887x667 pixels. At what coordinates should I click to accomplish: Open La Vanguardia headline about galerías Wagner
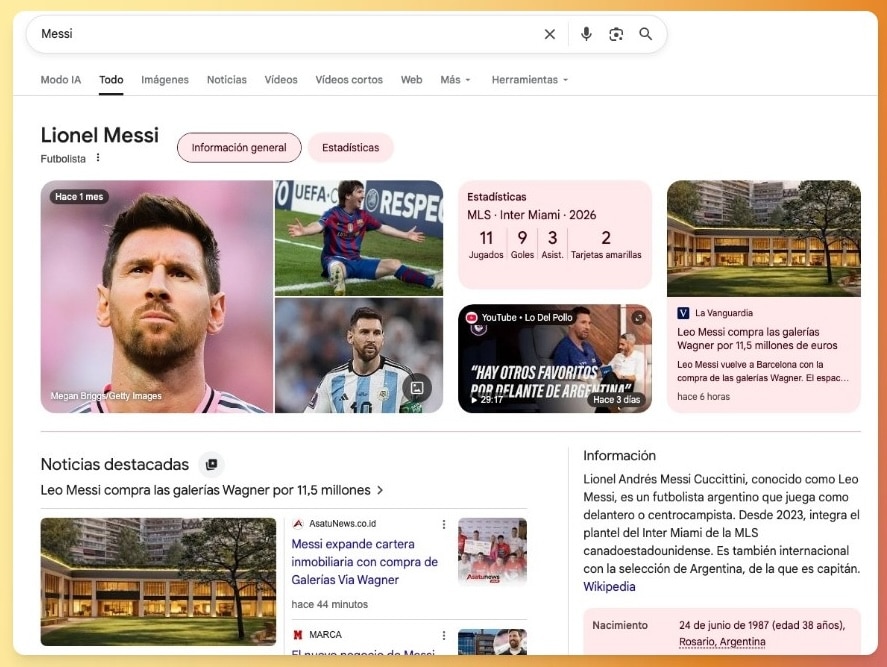click(x=757, y=338)
